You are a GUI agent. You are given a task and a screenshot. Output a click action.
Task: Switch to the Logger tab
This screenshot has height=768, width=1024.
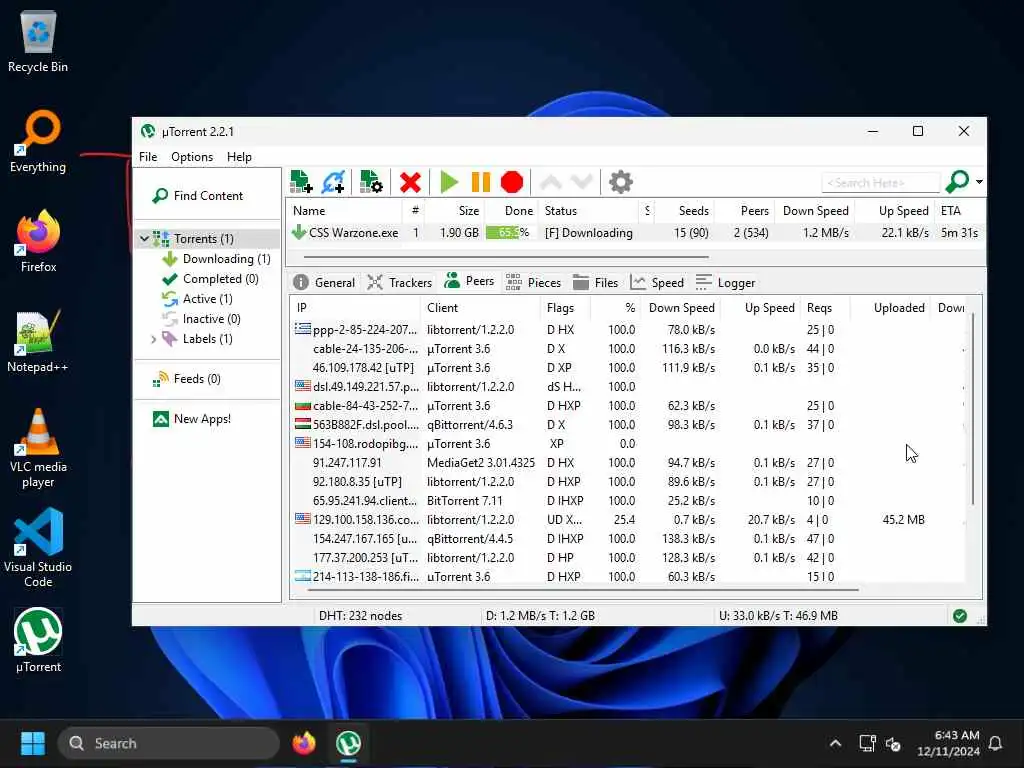point(726,282)
